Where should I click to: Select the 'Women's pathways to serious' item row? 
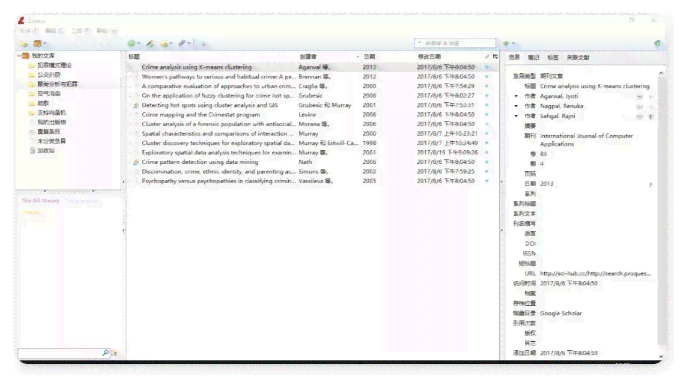(313, 76)
